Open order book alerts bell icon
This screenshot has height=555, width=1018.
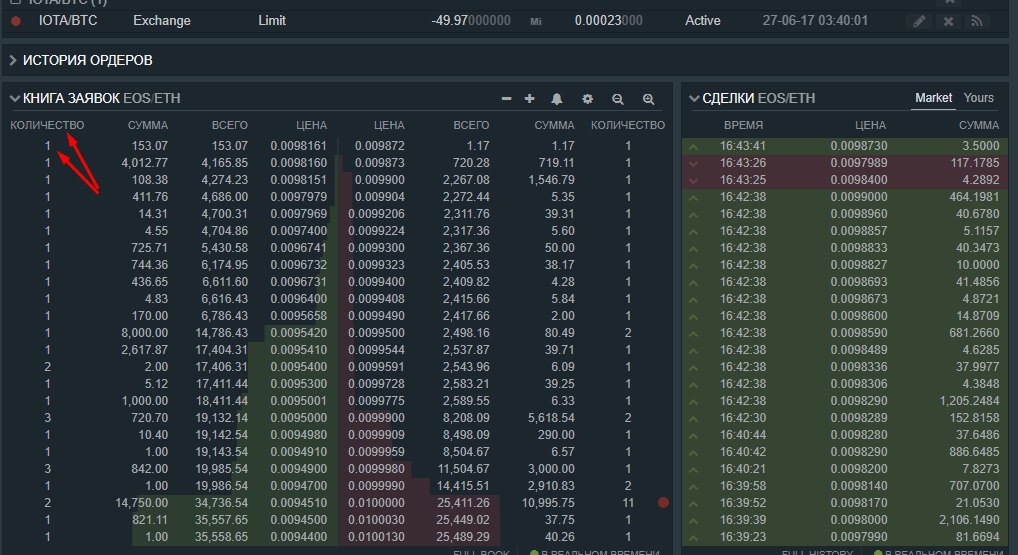click(x=556, y=99)
